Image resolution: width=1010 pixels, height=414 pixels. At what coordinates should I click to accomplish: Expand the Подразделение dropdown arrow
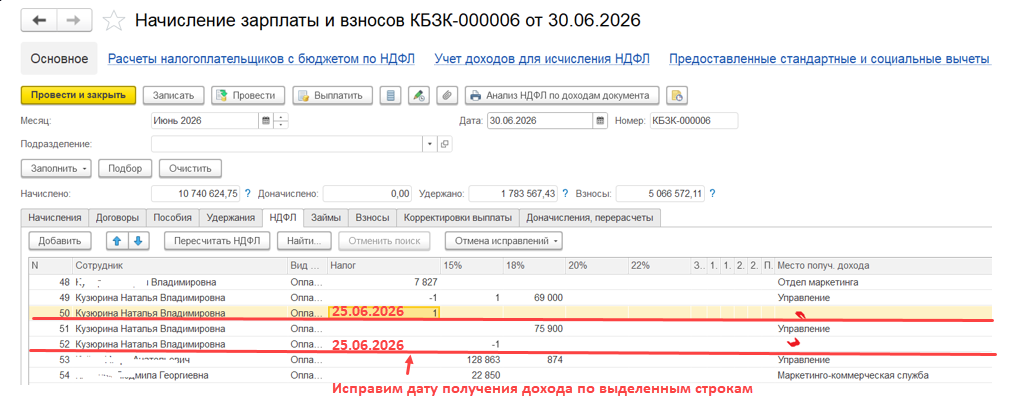pos(430,144)
